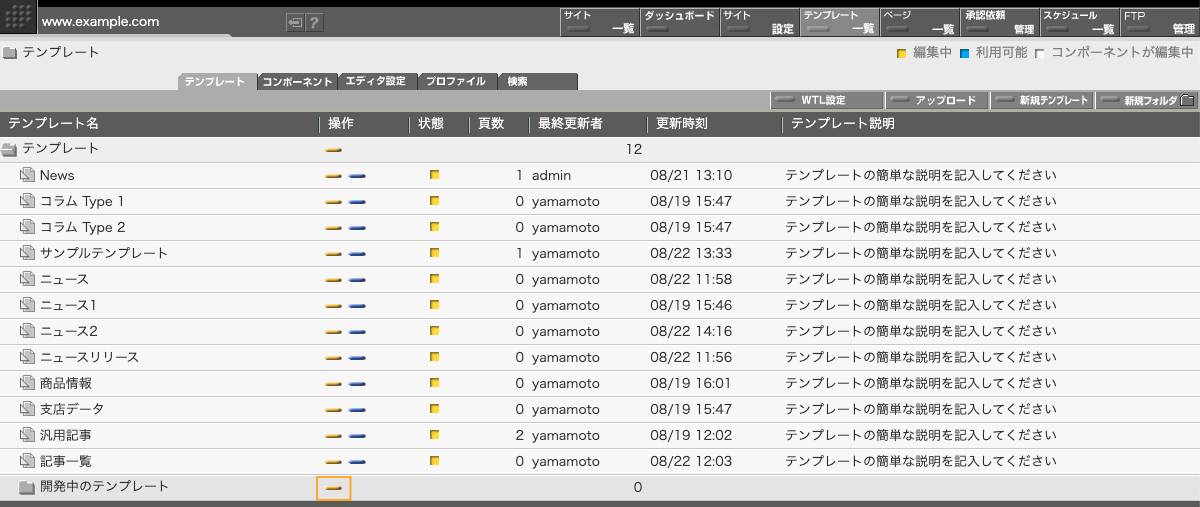This screenshot has width=1200, height=507.
Task: Click the blue operation icon for 記事一覧
Action: (x=357, y=462)
